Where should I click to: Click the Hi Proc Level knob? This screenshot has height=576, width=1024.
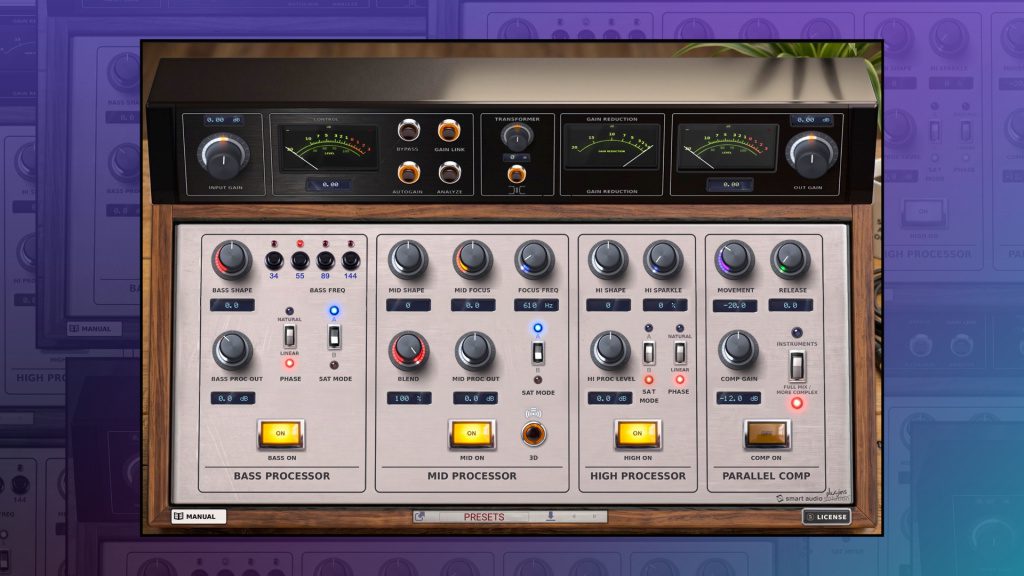click(609, 350)
